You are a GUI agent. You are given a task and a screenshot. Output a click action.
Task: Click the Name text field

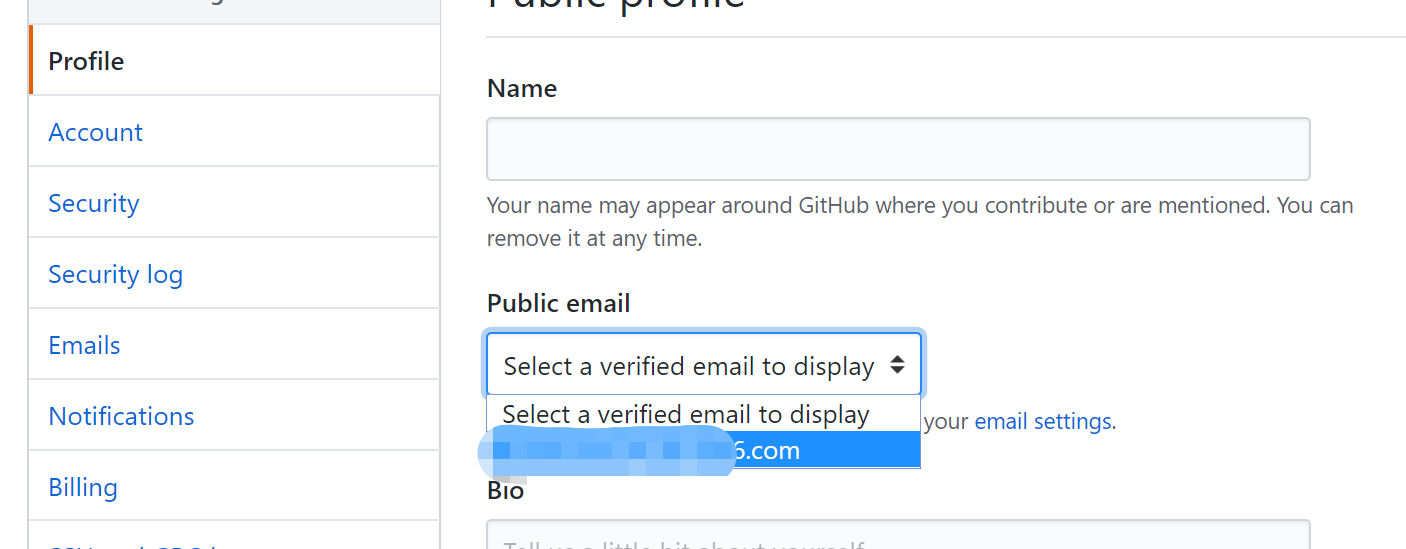point(898,149)
